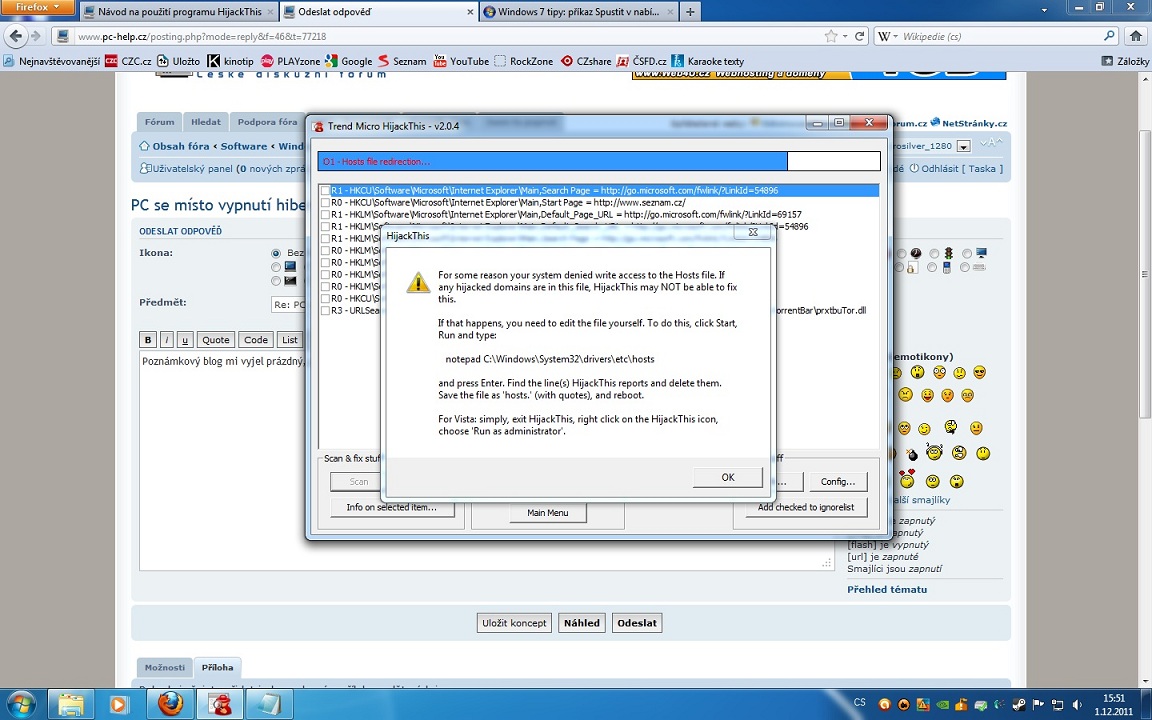1152x720 pixels.
Task: Open the Fórum tab on the forum
Action: (159, 122)
